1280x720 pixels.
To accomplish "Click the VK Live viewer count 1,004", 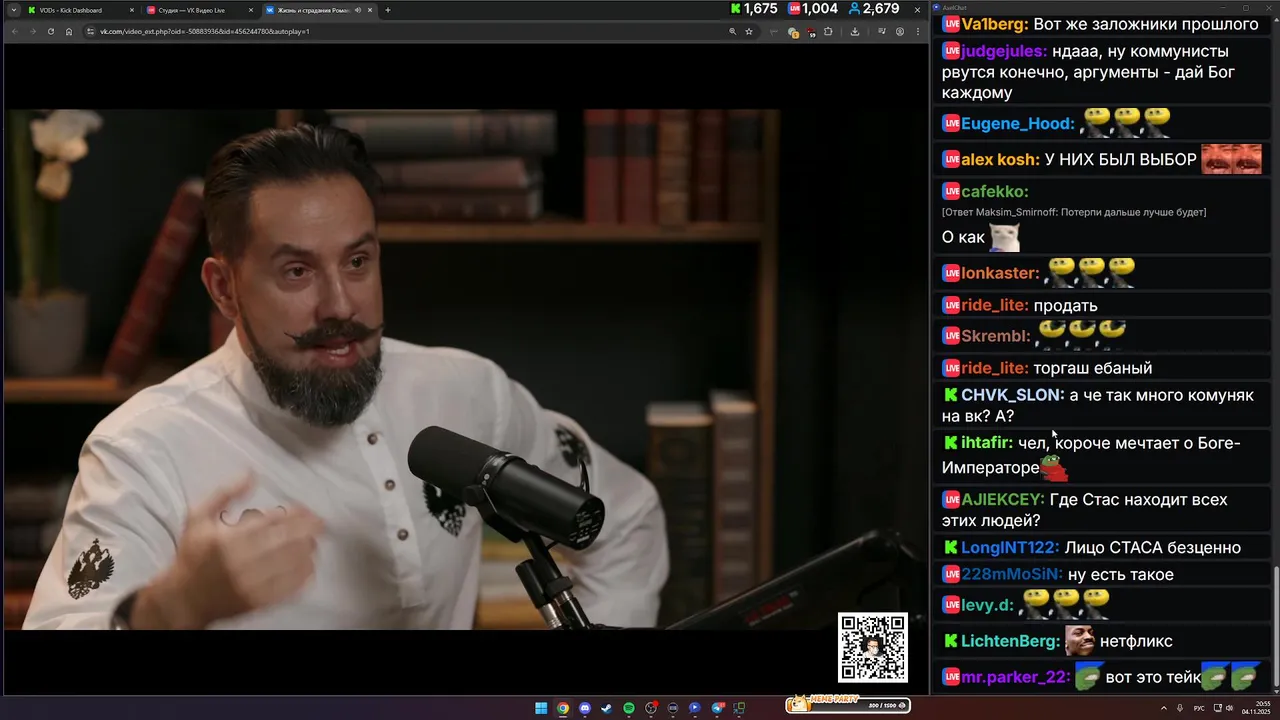I will click(812, 9).
